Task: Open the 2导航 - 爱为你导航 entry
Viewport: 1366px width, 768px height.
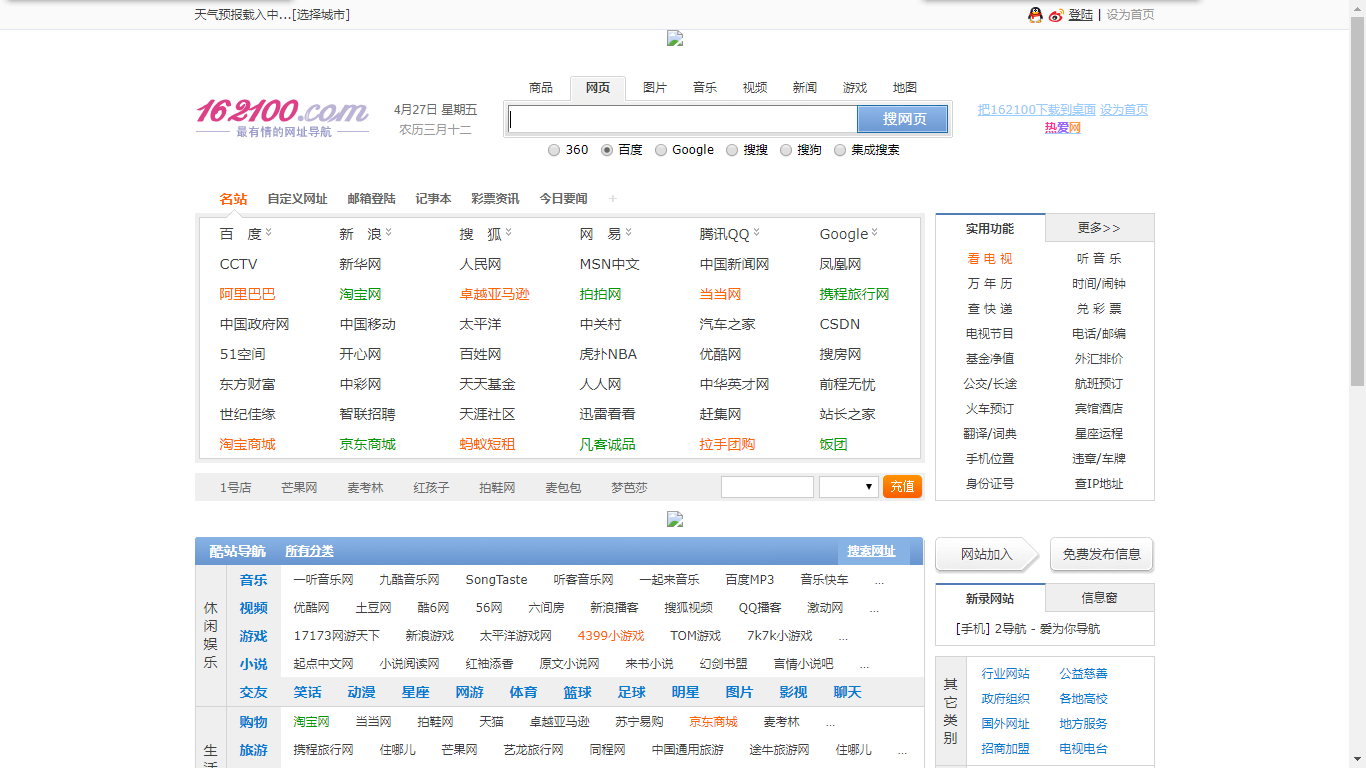Action: click(1048, 629)
